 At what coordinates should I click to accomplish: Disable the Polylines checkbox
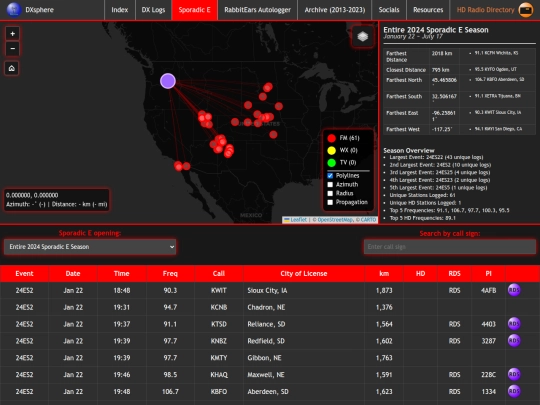pyautogui.click(x=330, y=176)
